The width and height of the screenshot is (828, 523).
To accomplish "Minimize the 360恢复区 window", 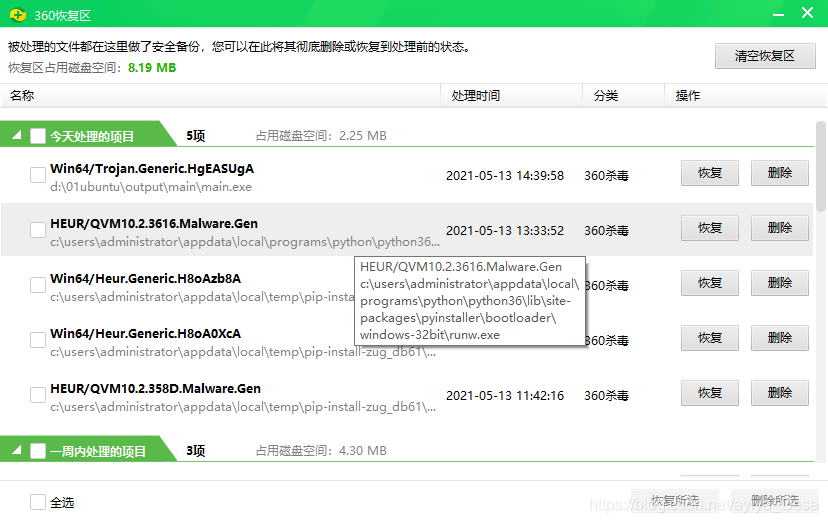I will pos(778,14).
